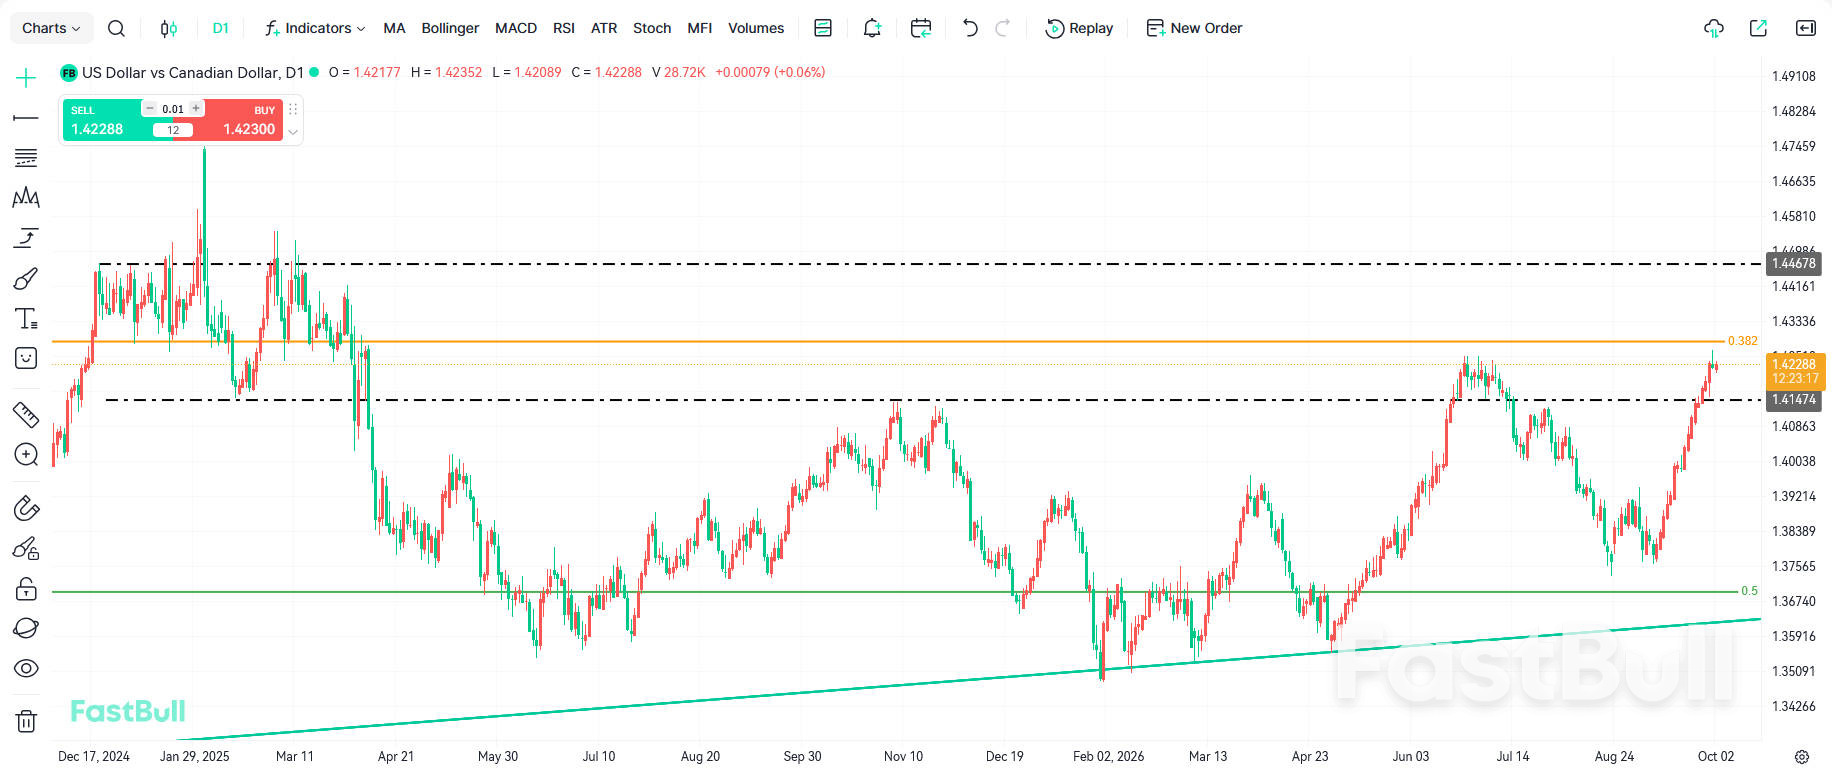Save chart to cloud
Image resolution: width=1832 pixels, height=773 pixels.
(x=1714, y=28)
